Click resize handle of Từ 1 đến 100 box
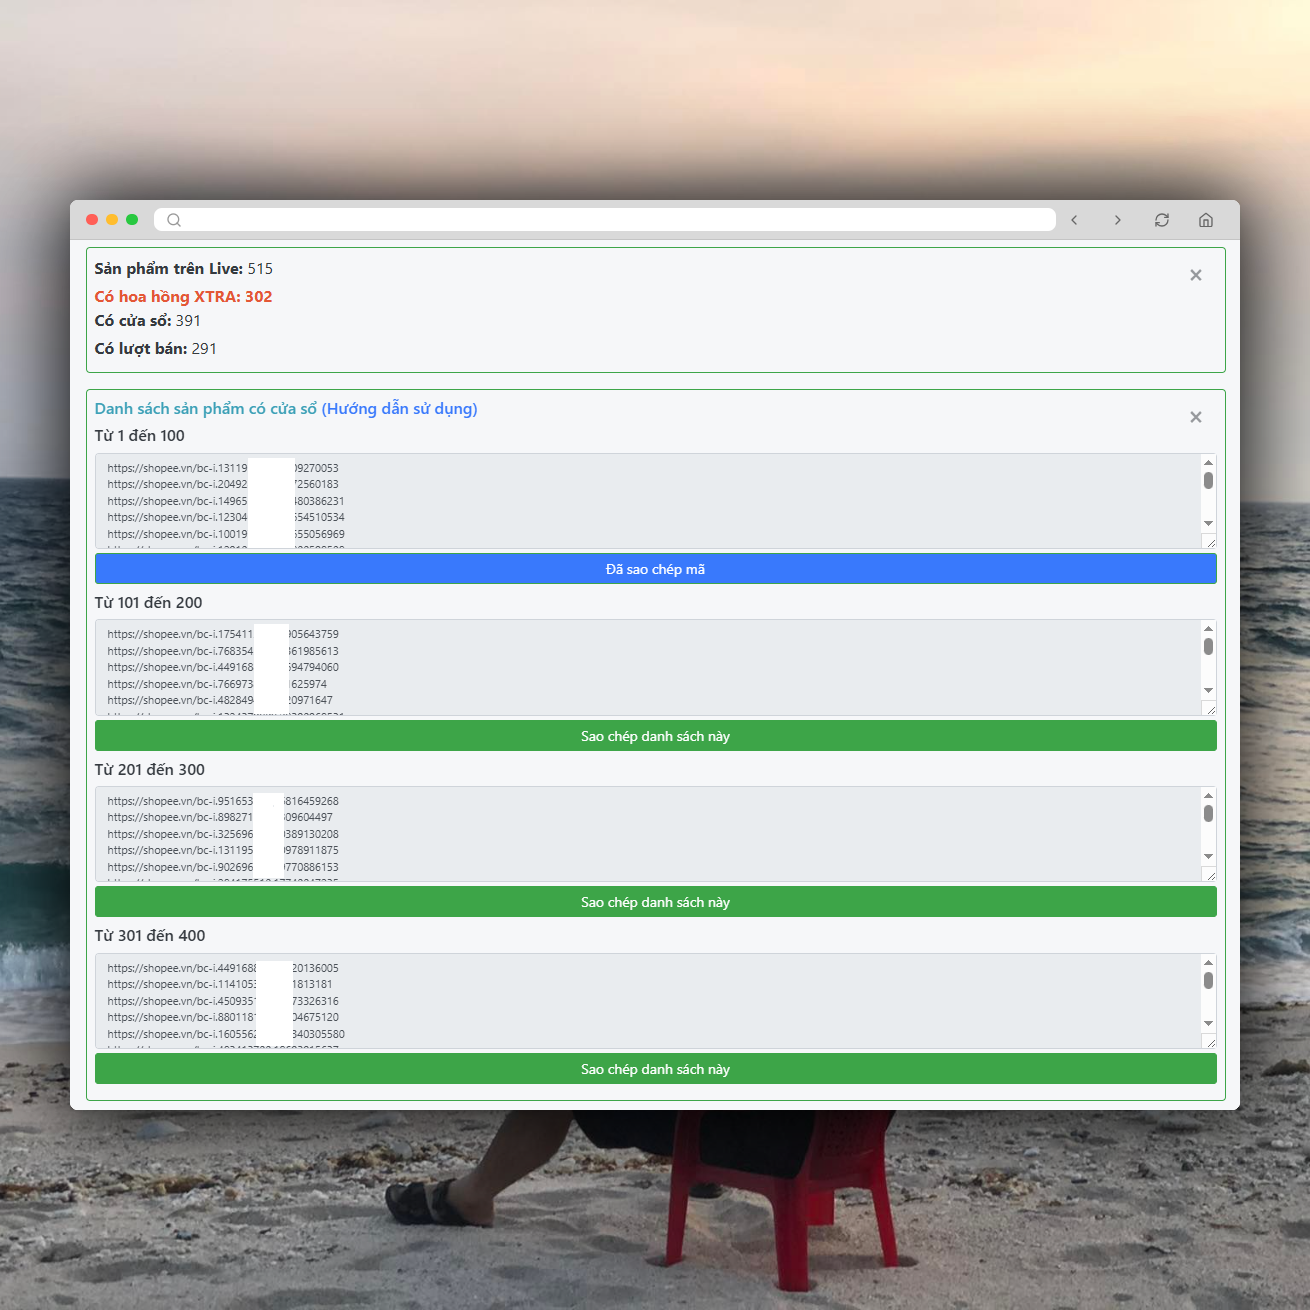Image resolution: width=1310 pixels, height=1310 pixels. 1210,542
